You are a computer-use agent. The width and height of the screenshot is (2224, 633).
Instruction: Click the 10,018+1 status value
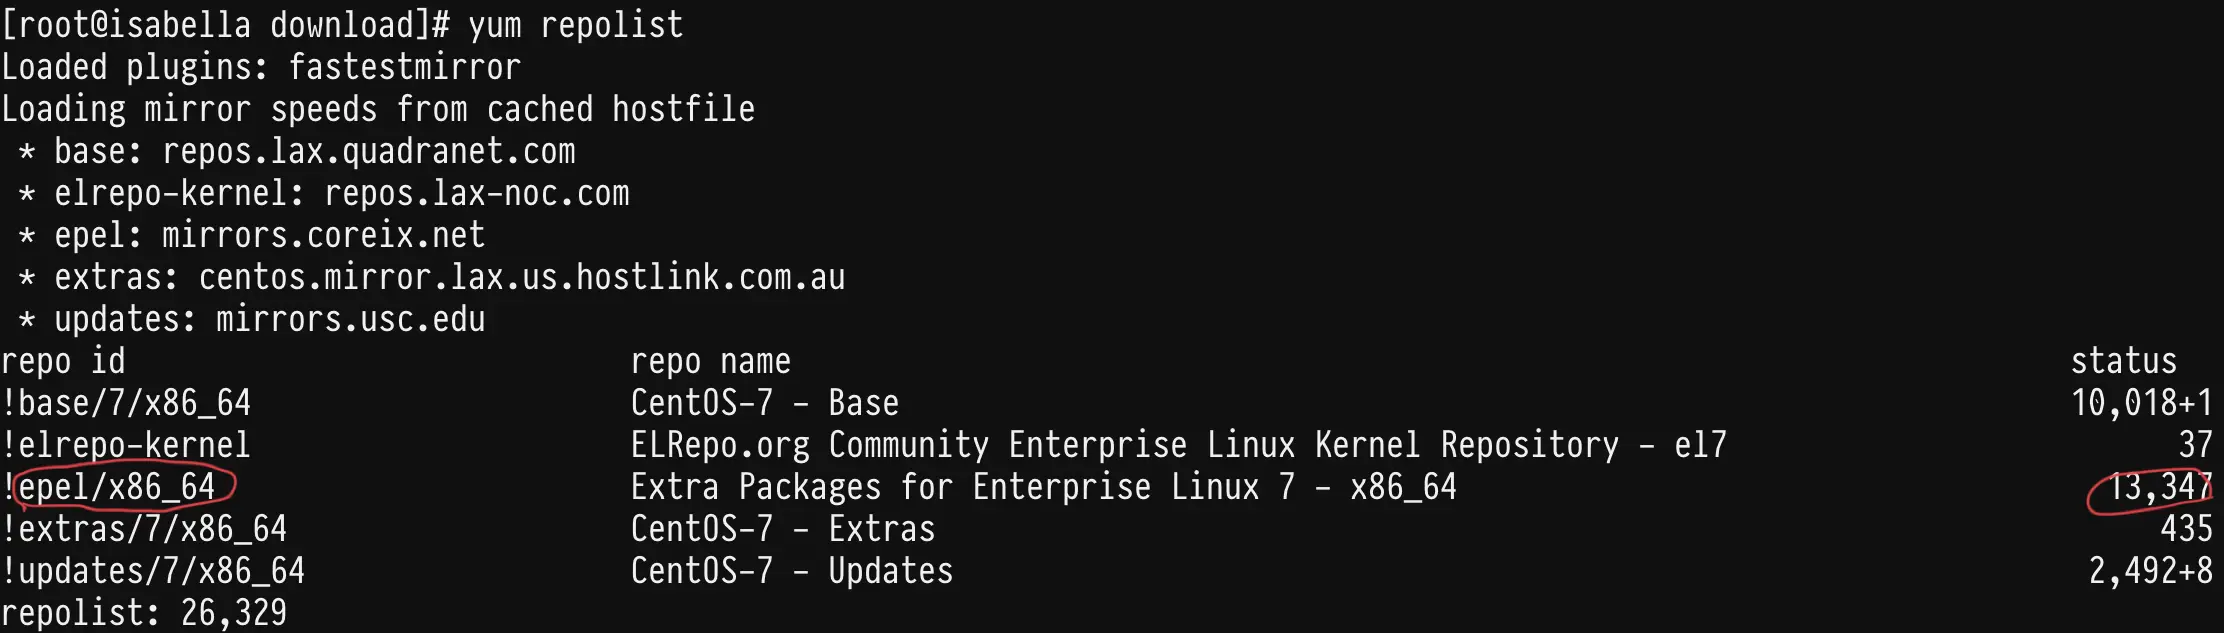click(2141, 403)
